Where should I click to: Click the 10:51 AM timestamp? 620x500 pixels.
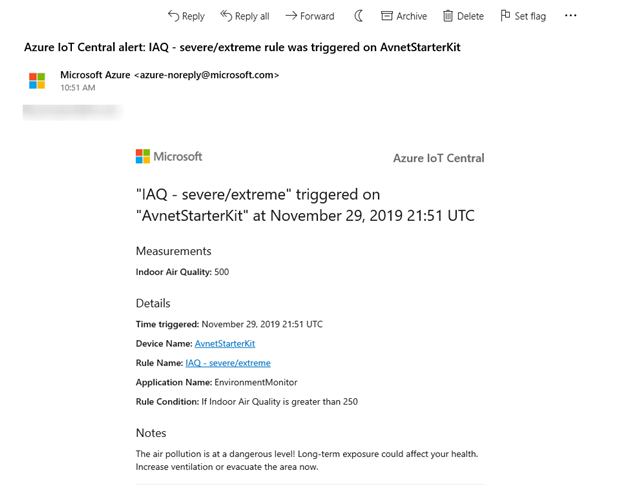tap(78, 88)
